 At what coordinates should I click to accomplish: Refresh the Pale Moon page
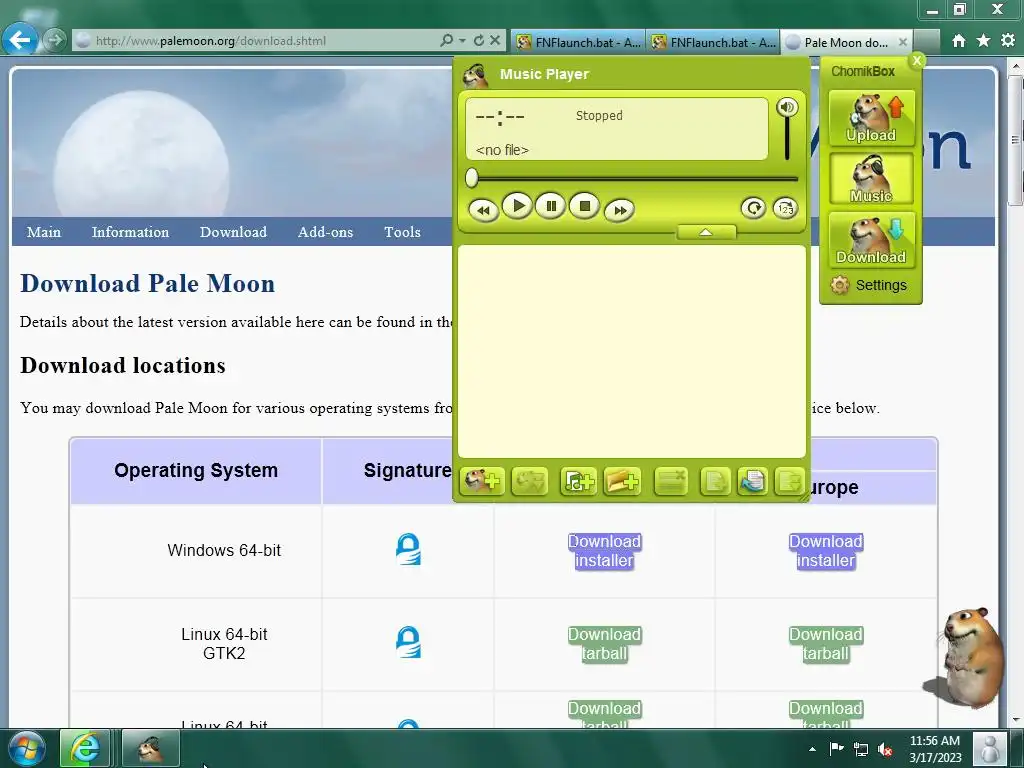(479, 40)
